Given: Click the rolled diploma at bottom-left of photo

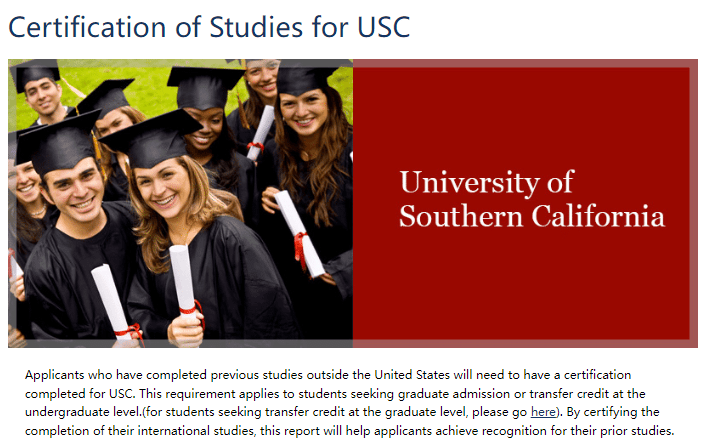Looking at the screenshot, I should pyautogui.click(x=114, y=304).
